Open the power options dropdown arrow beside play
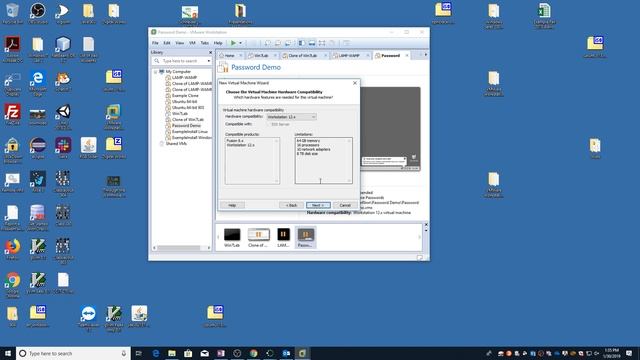 pyautogui.click(x=240, y=43)
